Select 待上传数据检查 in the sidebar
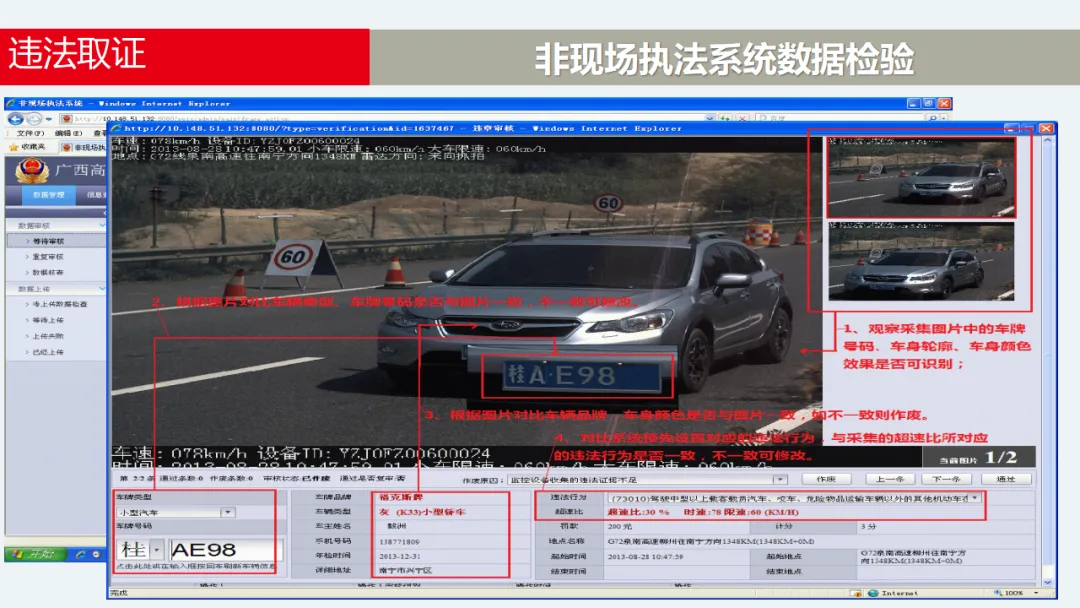Screen dimensions: 1080x608 tap(60, 304)
